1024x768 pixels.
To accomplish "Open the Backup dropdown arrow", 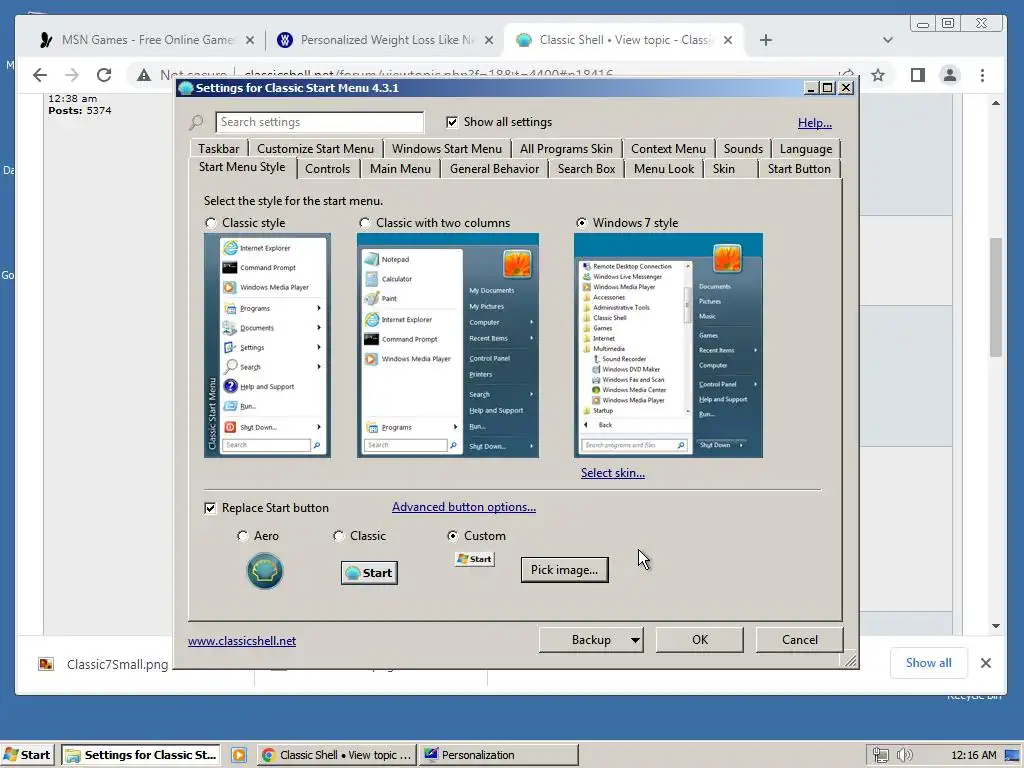I will coord(635,640).
